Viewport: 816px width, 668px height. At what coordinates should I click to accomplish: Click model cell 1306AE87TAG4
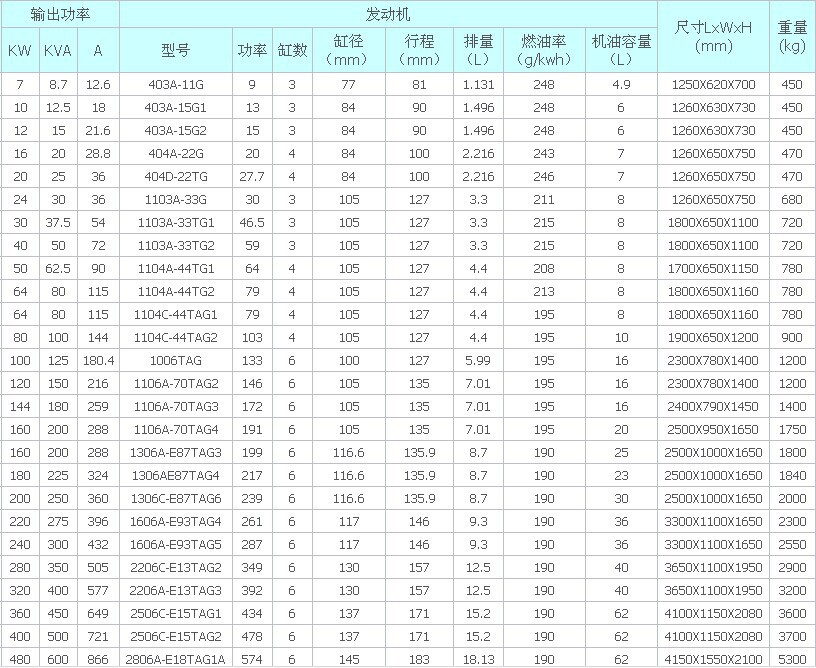coord(176,475)
